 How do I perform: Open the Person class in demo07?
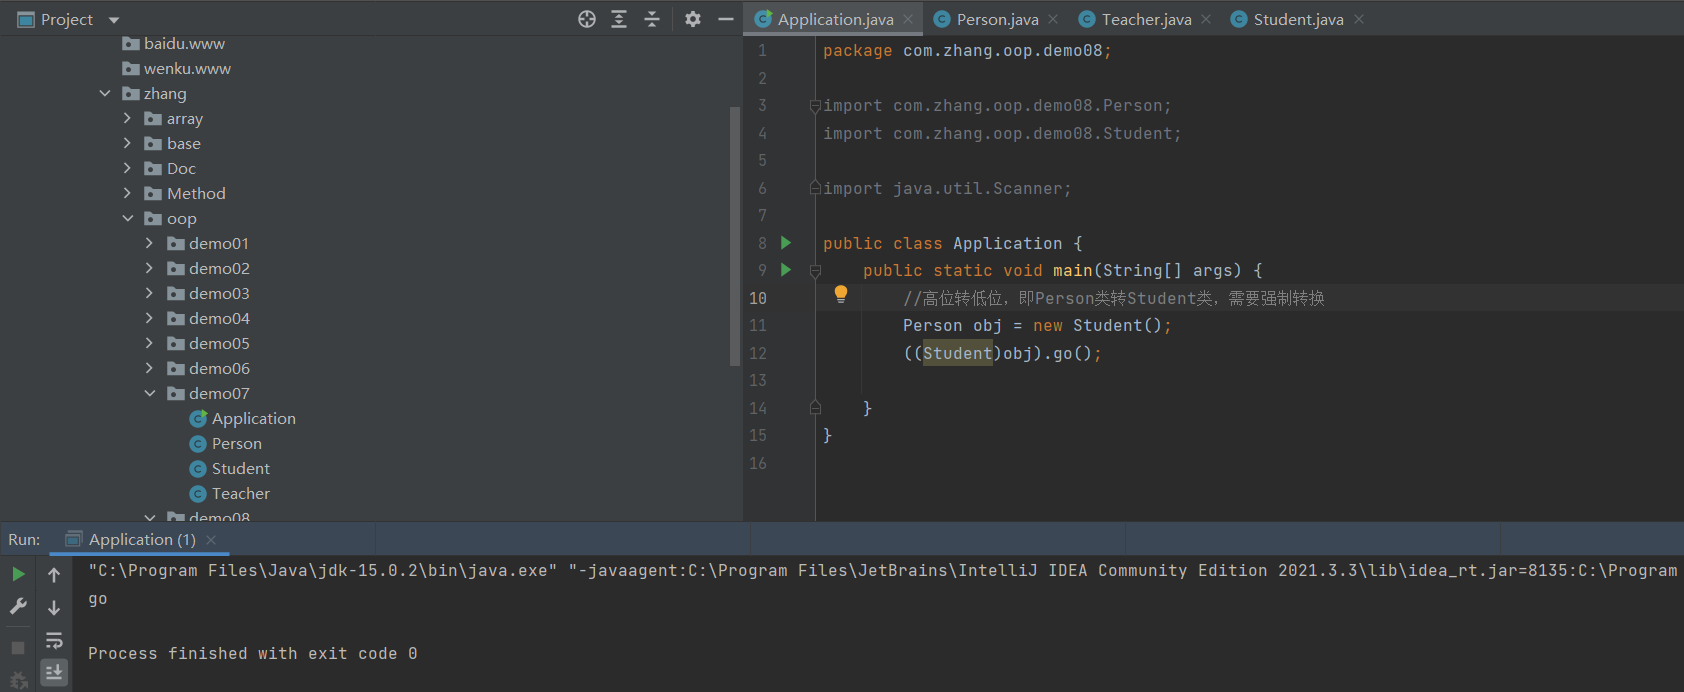click(x=225, y=443)
